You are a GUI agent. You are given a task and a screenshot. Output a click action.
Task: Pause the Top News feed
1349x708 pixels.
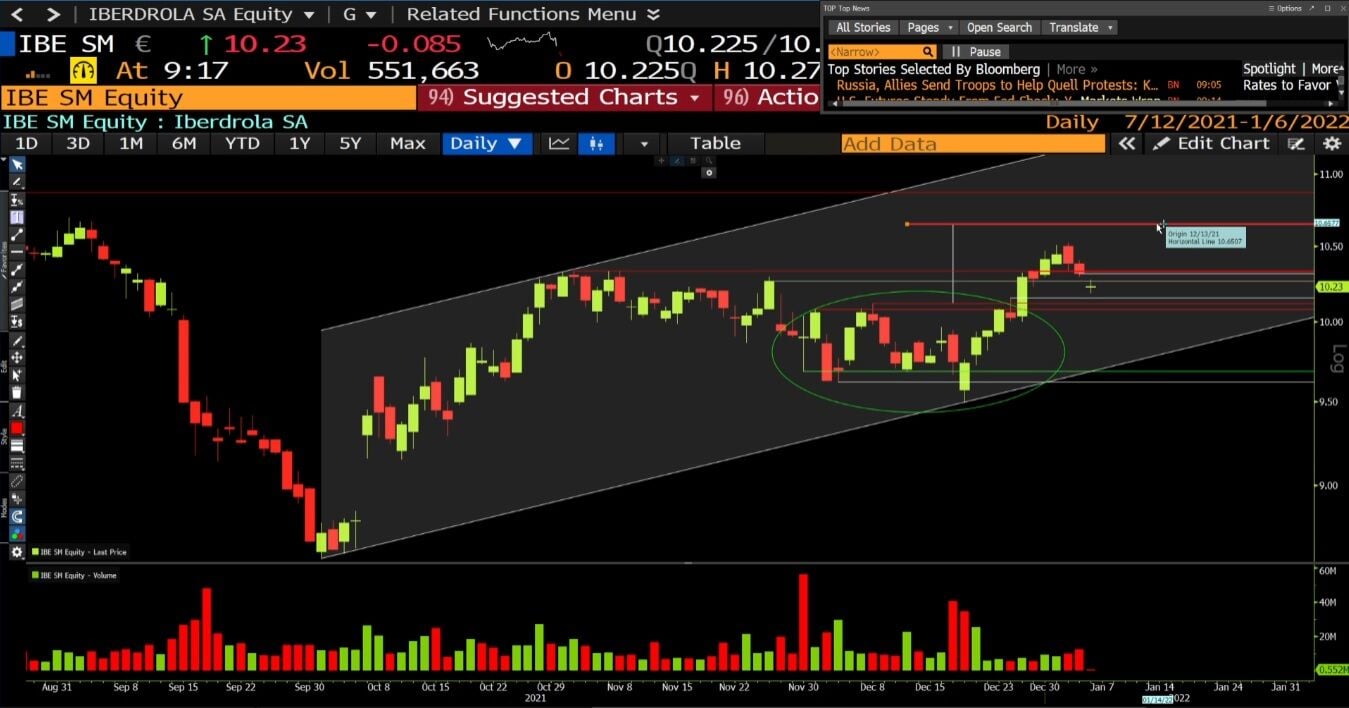975,52
